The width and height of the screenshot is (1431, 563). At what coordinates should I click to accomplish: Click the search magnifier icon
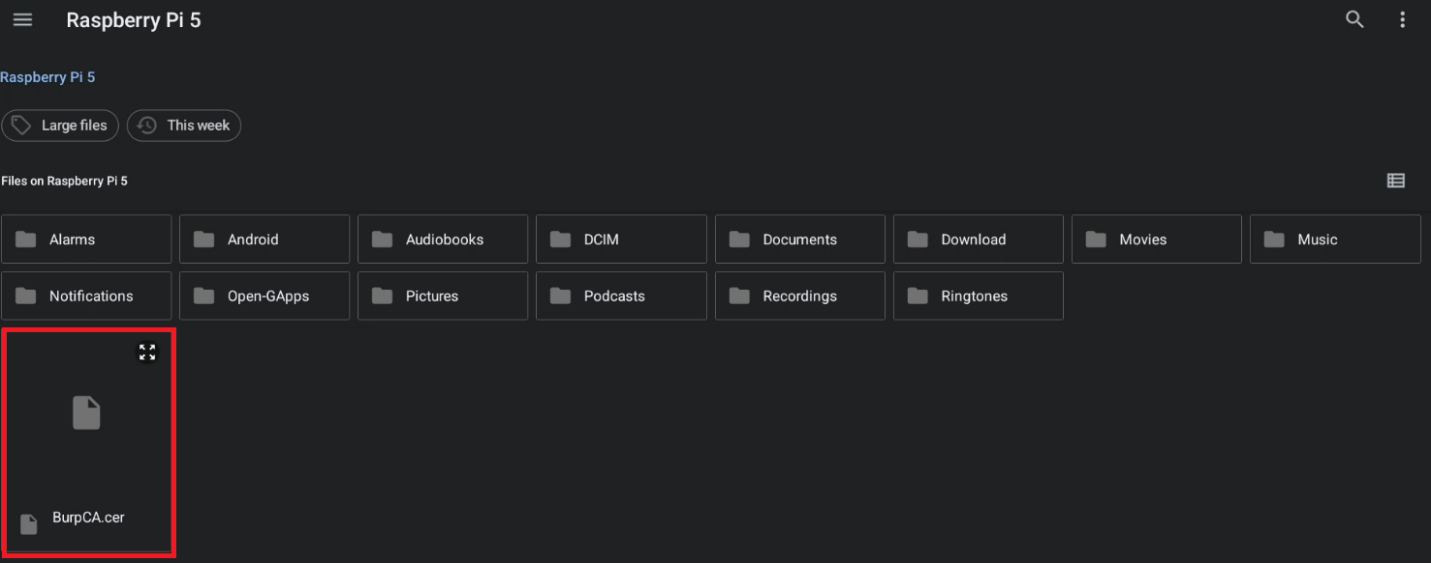tap(1354, 20)
